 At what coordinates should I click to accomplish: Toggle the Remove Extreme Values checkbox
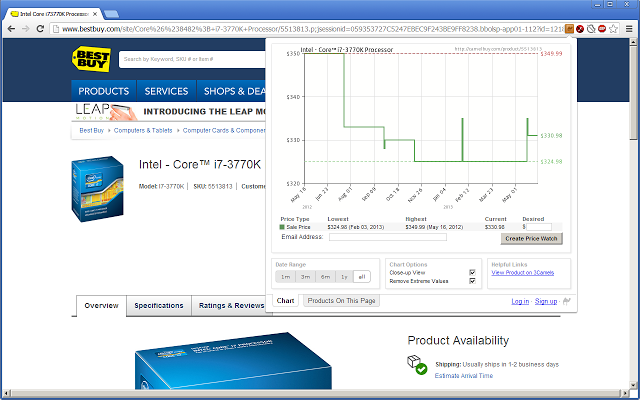pos(472,281)
